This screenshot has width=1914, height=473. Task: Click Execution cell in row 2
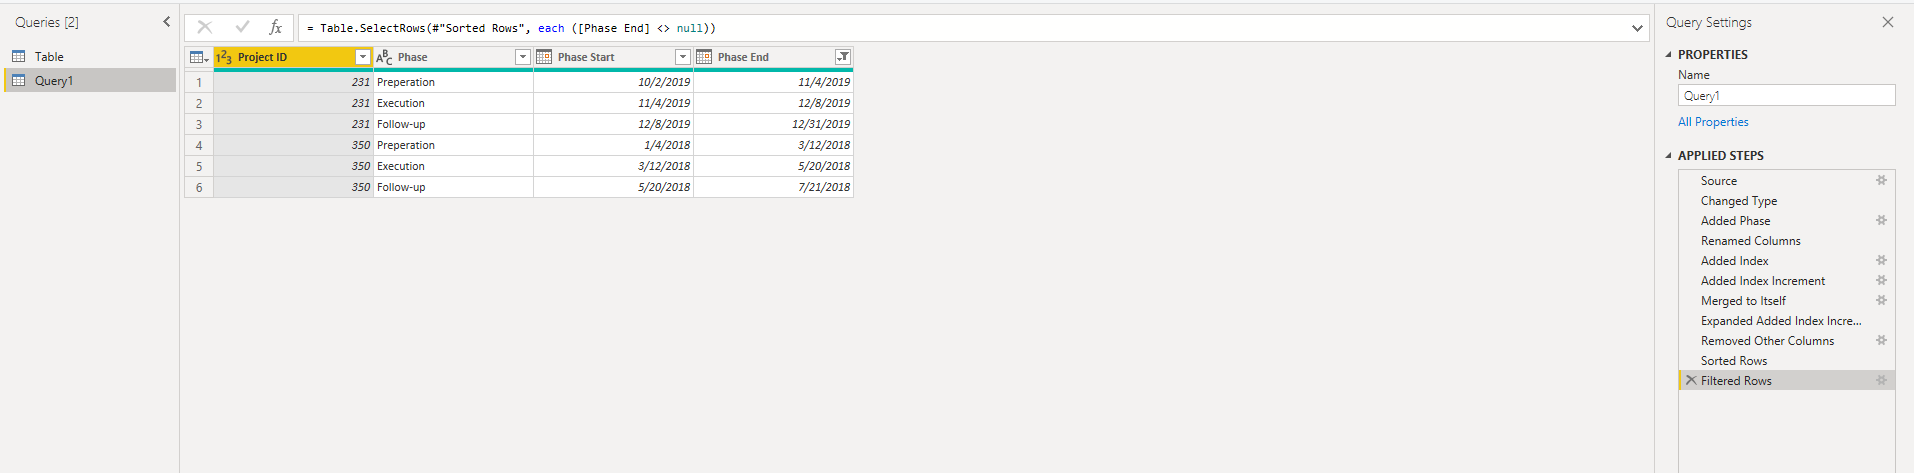point(453,103)
